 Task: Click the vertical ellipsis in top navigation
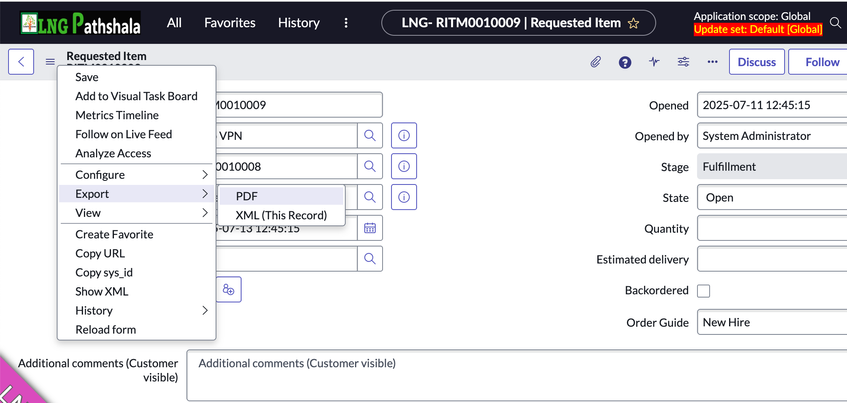pyautogui.click(x=346, y=23)
